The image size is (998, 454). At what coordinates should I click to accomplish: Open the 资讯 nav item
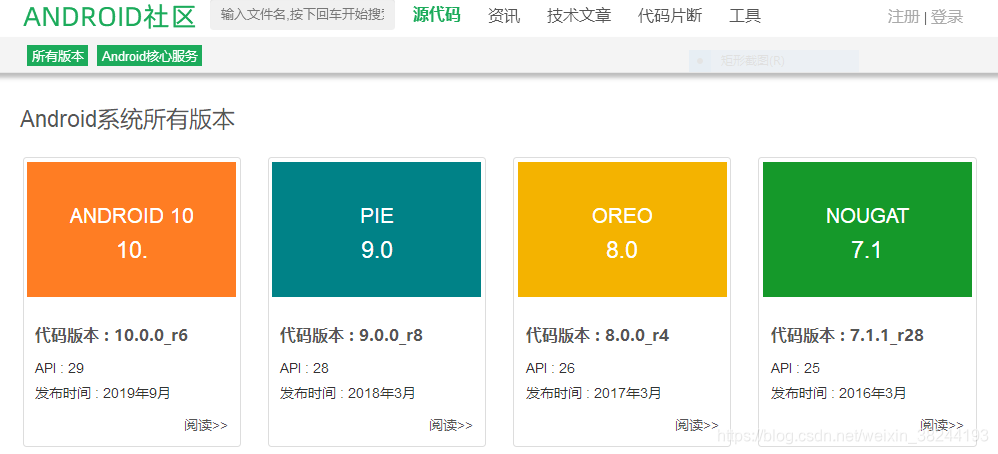[503, 15]
